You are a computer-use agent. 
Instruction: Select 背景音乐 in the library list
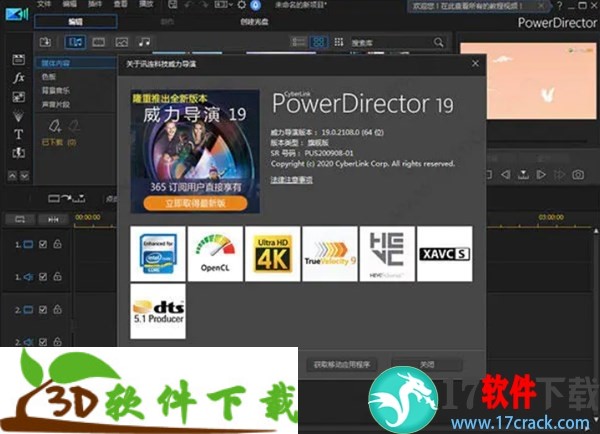[55, 91]
